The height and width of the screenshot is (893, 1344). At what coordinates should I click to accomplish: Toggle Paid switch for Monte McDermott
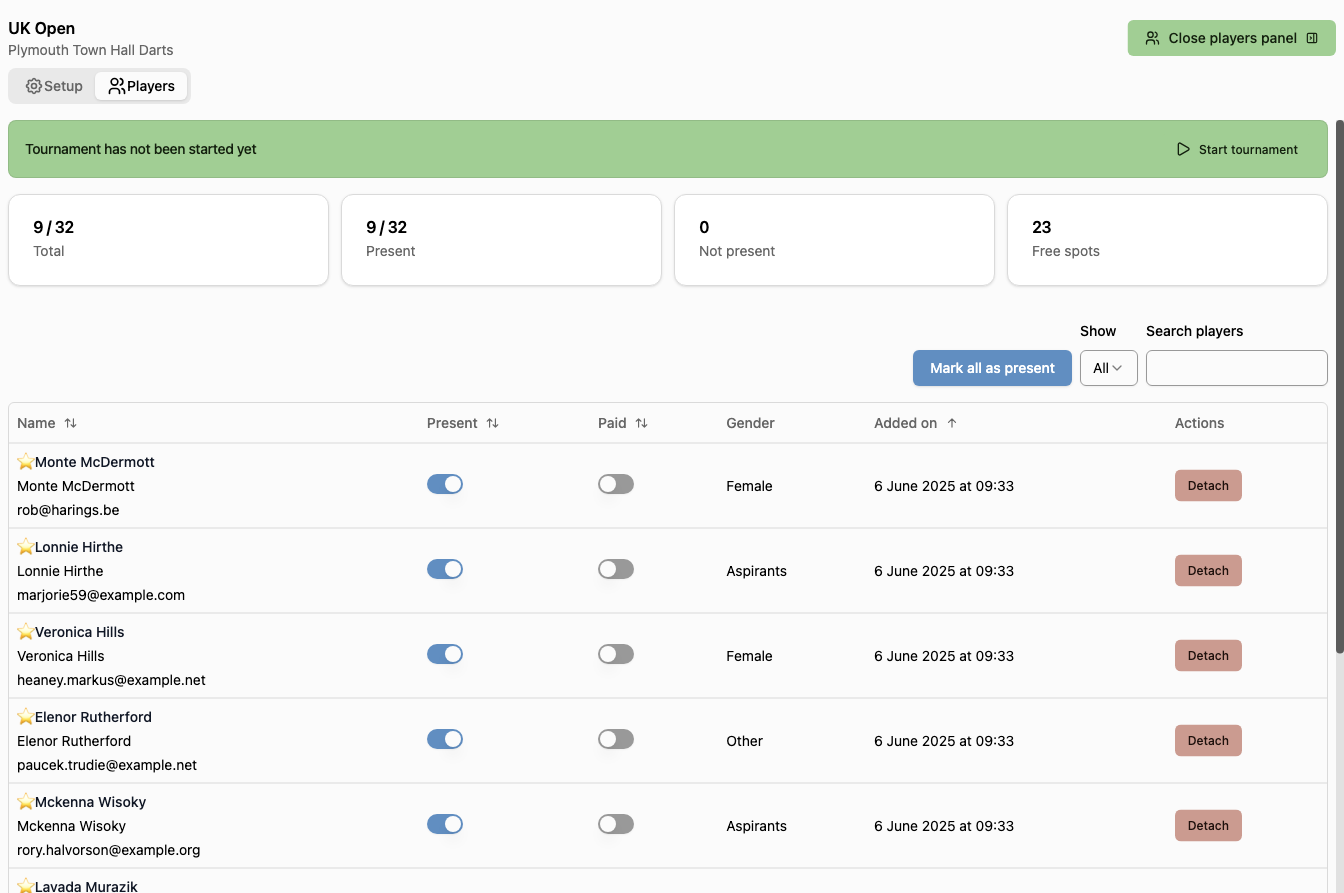(x=616, y=484)
